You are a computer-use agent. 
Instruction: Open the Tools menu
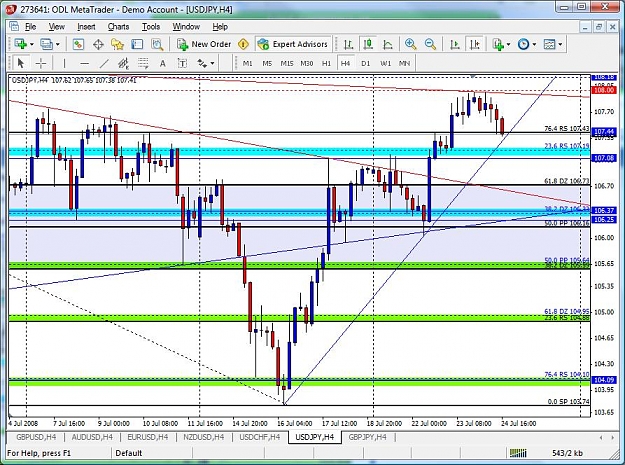pos(151,27)
